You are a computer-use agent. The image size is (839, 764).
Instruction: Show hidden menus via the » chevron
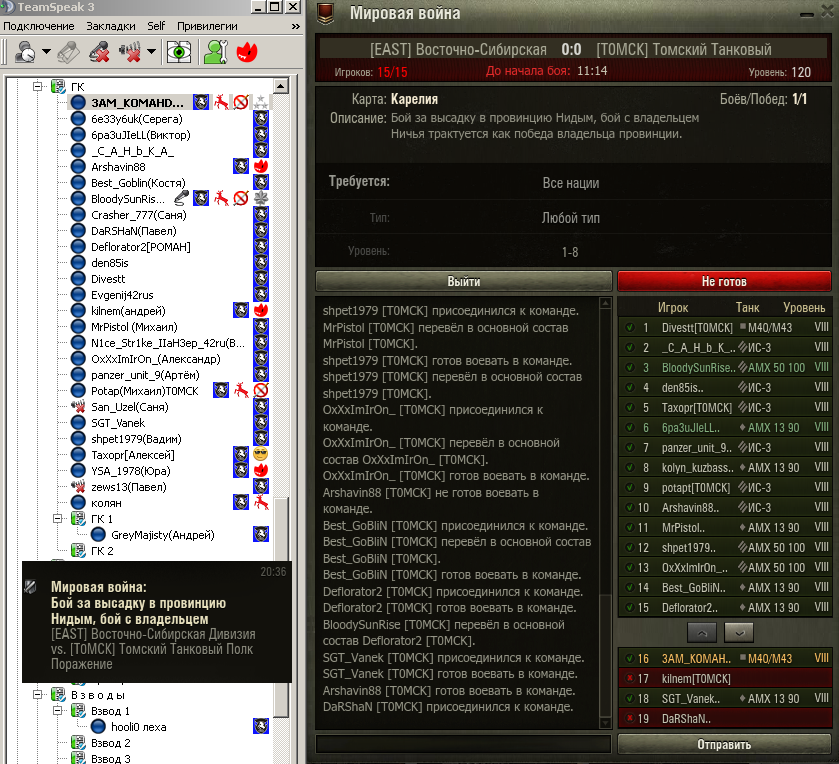coord(295,26)
